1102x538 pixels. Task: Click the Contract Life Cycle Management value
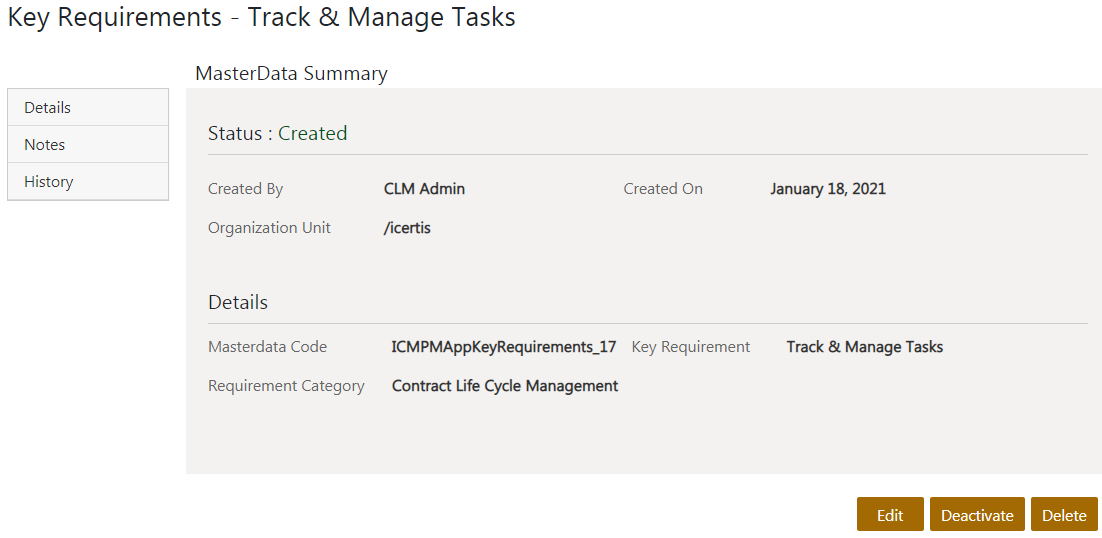504,386
